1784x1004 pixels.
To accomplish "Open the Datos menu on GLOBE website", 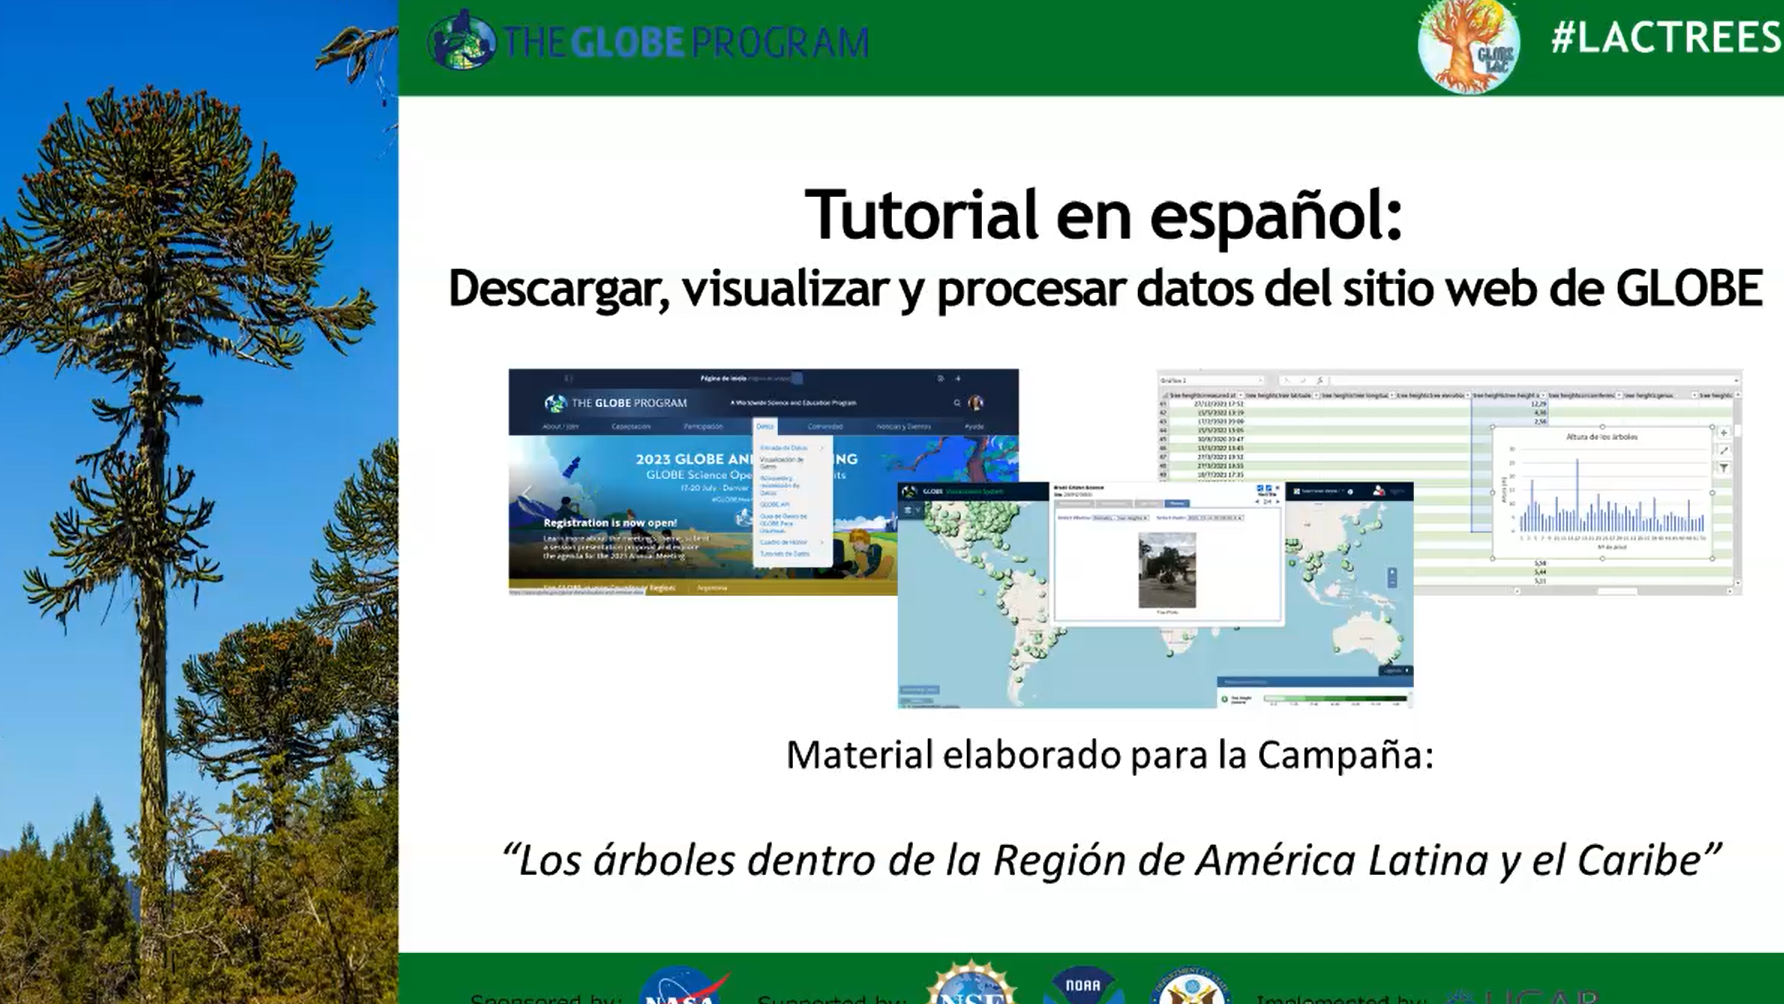I will pos(765,426).
